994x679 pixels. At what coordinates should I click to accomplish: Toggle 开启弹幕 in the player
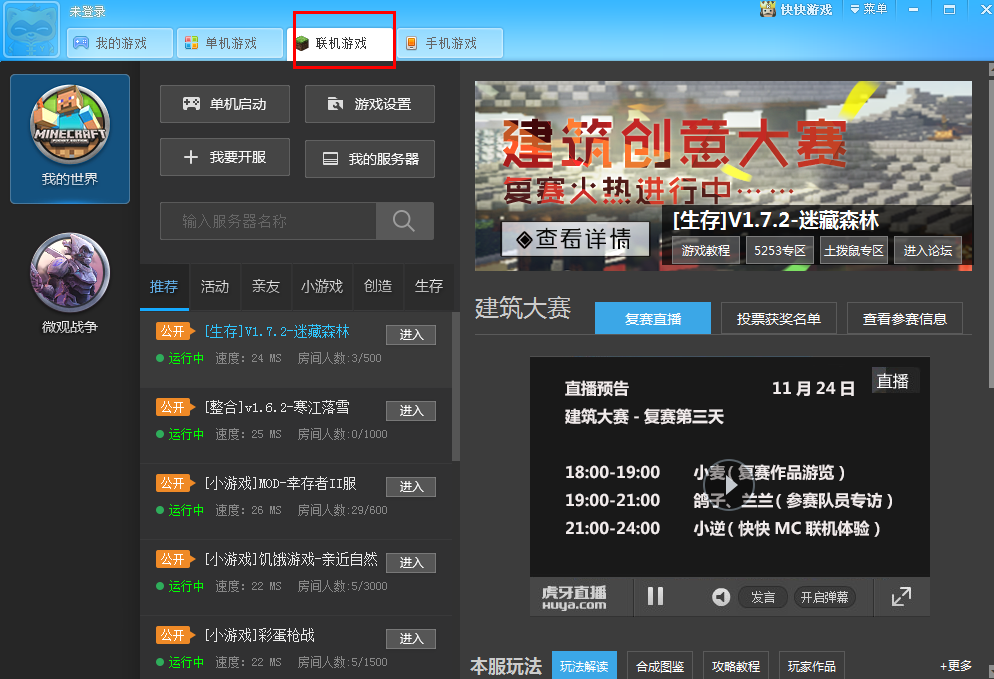824,597
